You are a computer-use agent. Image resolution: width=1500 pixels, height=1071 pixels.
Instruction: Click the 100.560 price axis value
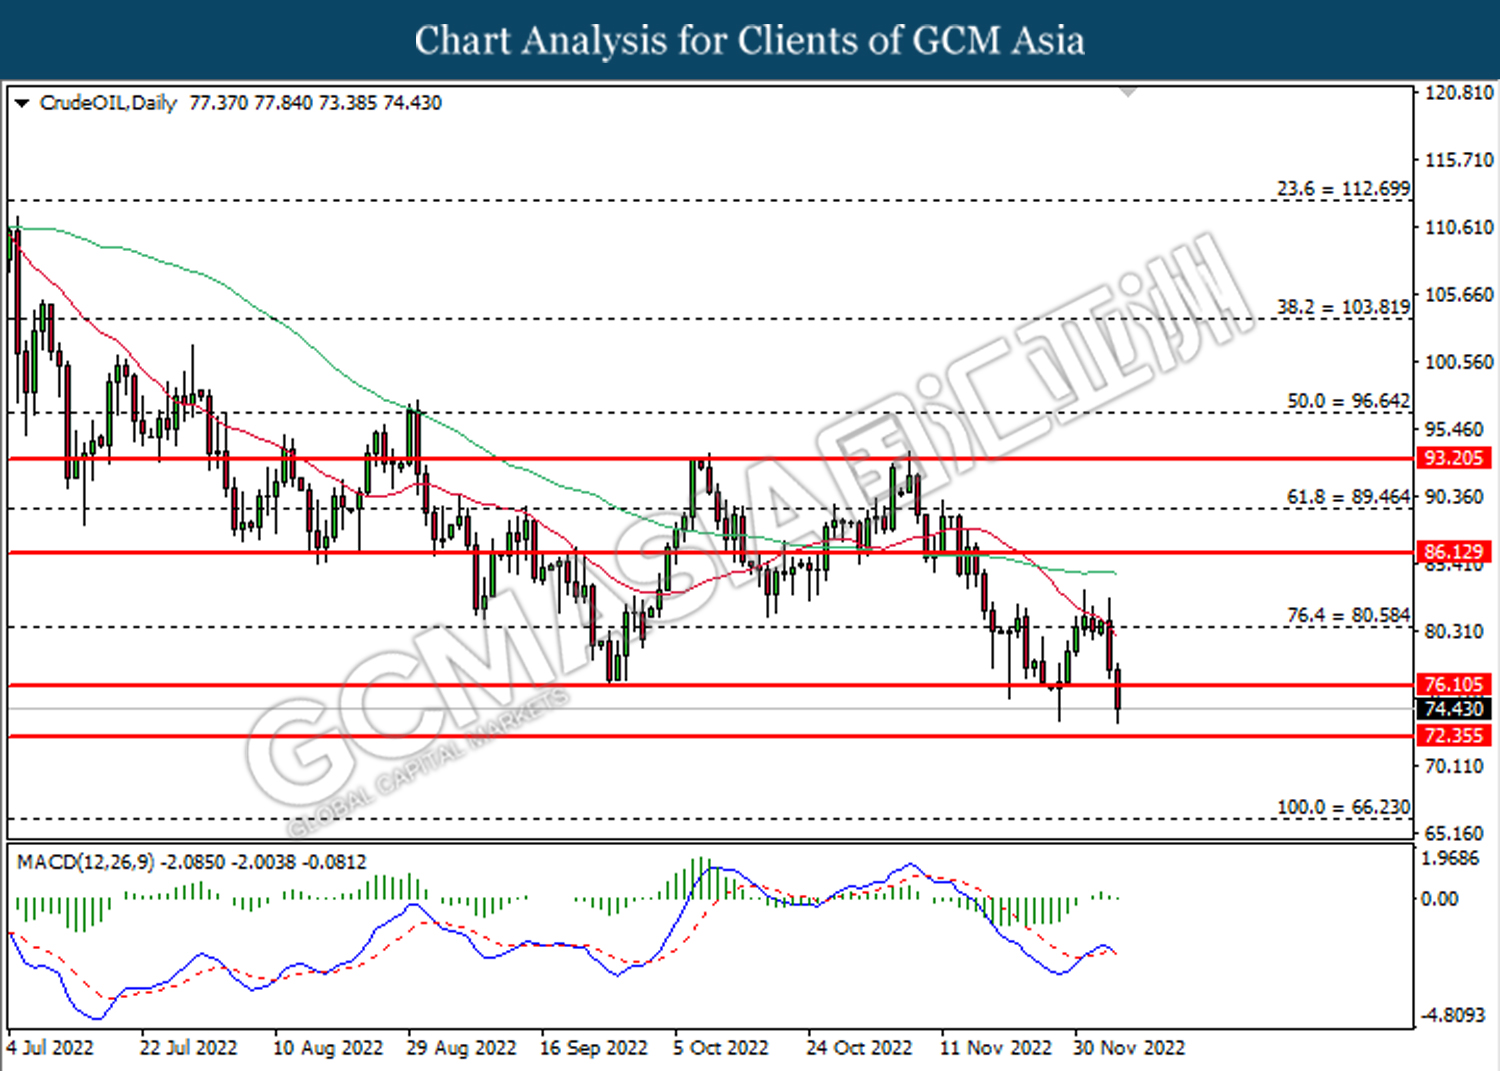coord(1459,362)
